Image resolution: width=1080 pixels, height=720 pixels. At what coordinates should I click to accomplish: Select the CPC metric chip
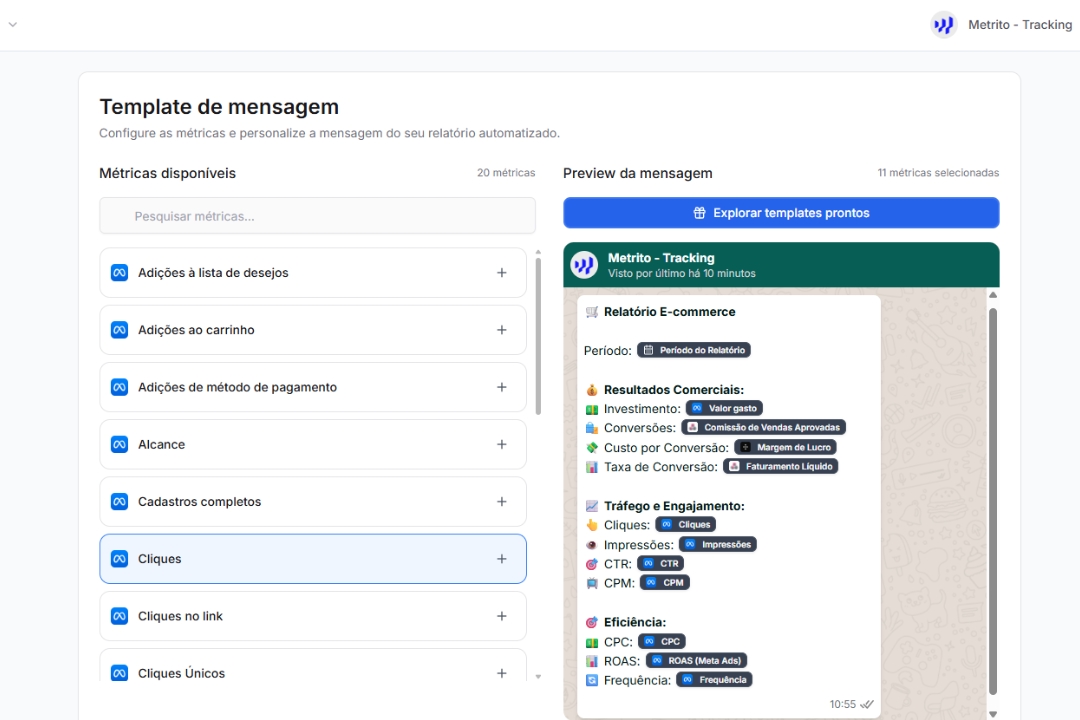[661, 641]
